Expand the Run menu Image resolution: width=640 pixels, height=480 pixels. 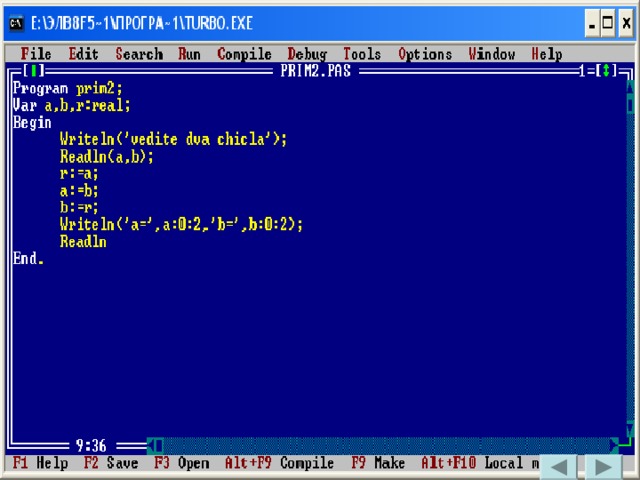(189, 54)
